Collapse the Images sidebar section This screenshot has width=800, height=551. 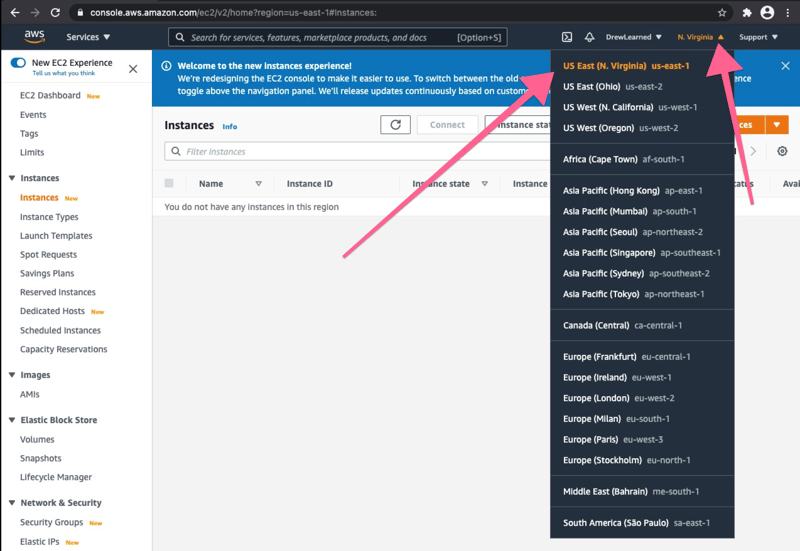(12, 375)
